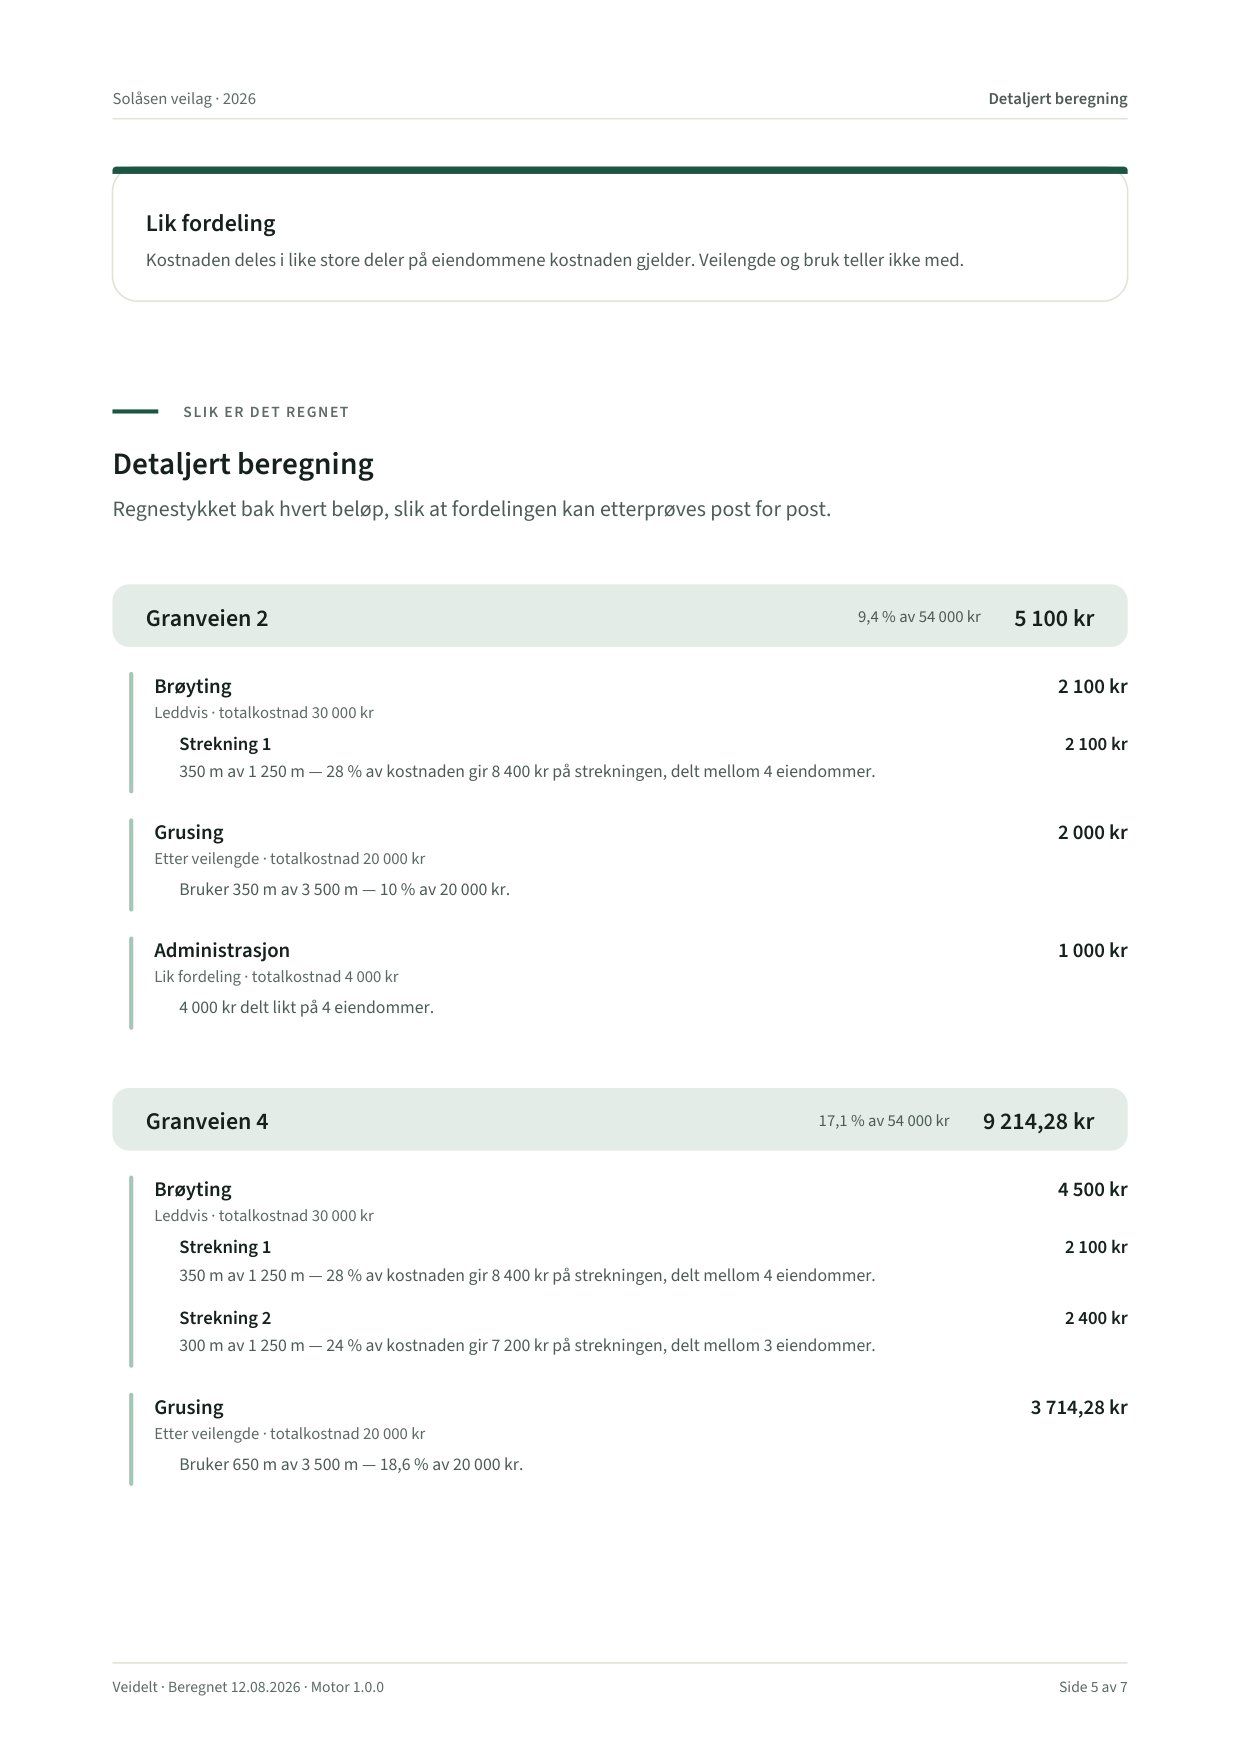Click Brøyting 4 500 kr amount
The height and width of the screenshot is (1754, 1241).
click(x=1092, y=1189)
